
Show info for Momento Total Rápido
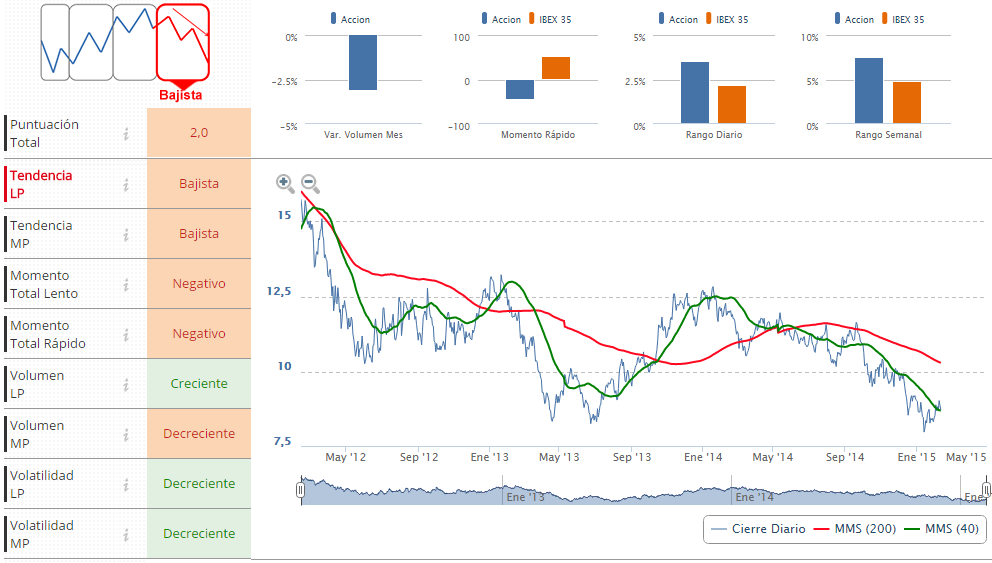(x=126, y=334)
